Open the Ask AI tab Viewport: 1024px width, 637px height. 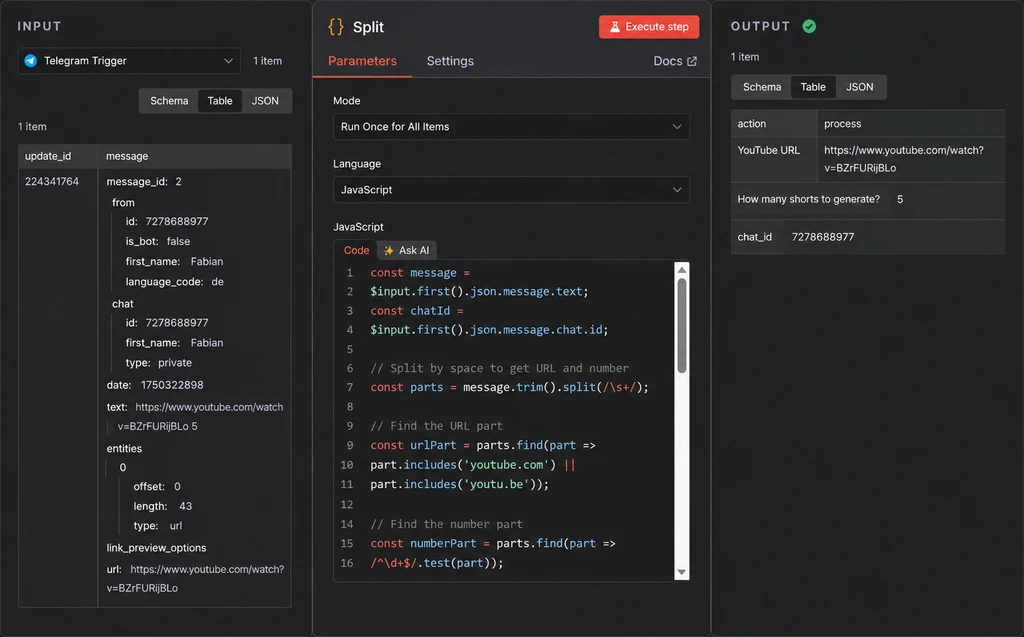tap(407, 250)
